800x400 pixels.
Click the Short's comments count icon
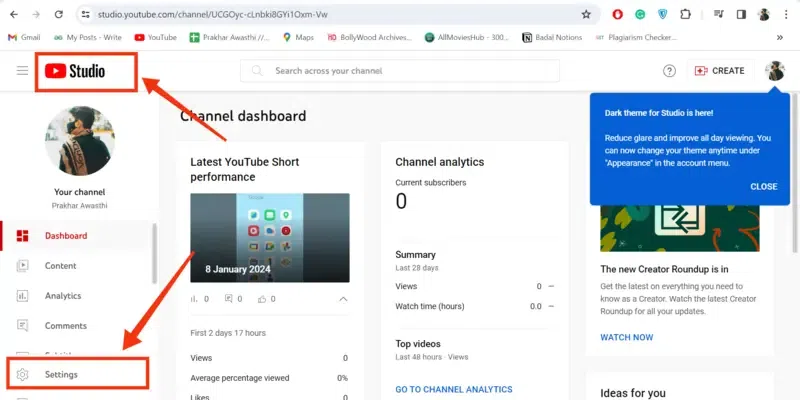[x=229, y=299]
